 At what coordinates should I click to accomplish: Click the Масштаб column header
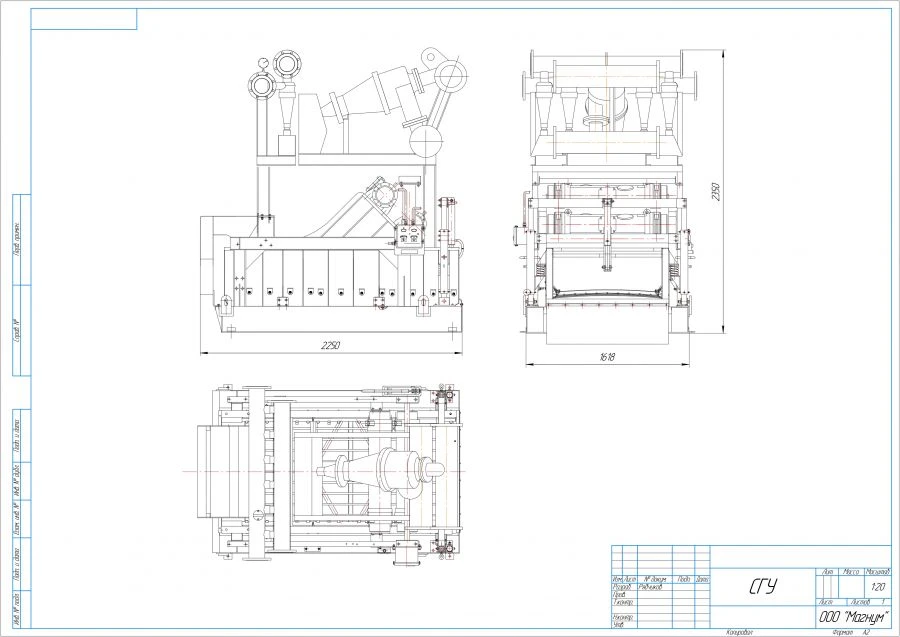876,570
